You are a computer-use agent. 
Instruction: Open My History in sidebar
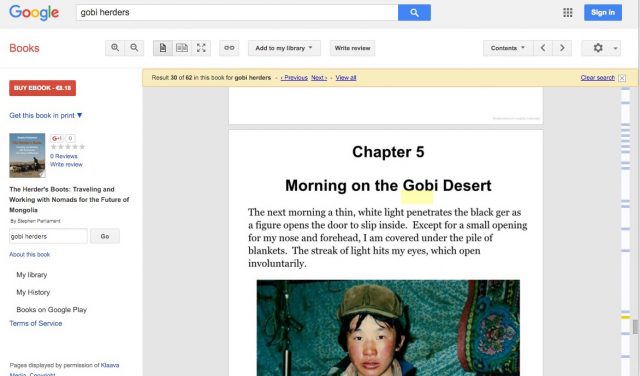click(x=33, y=292)
